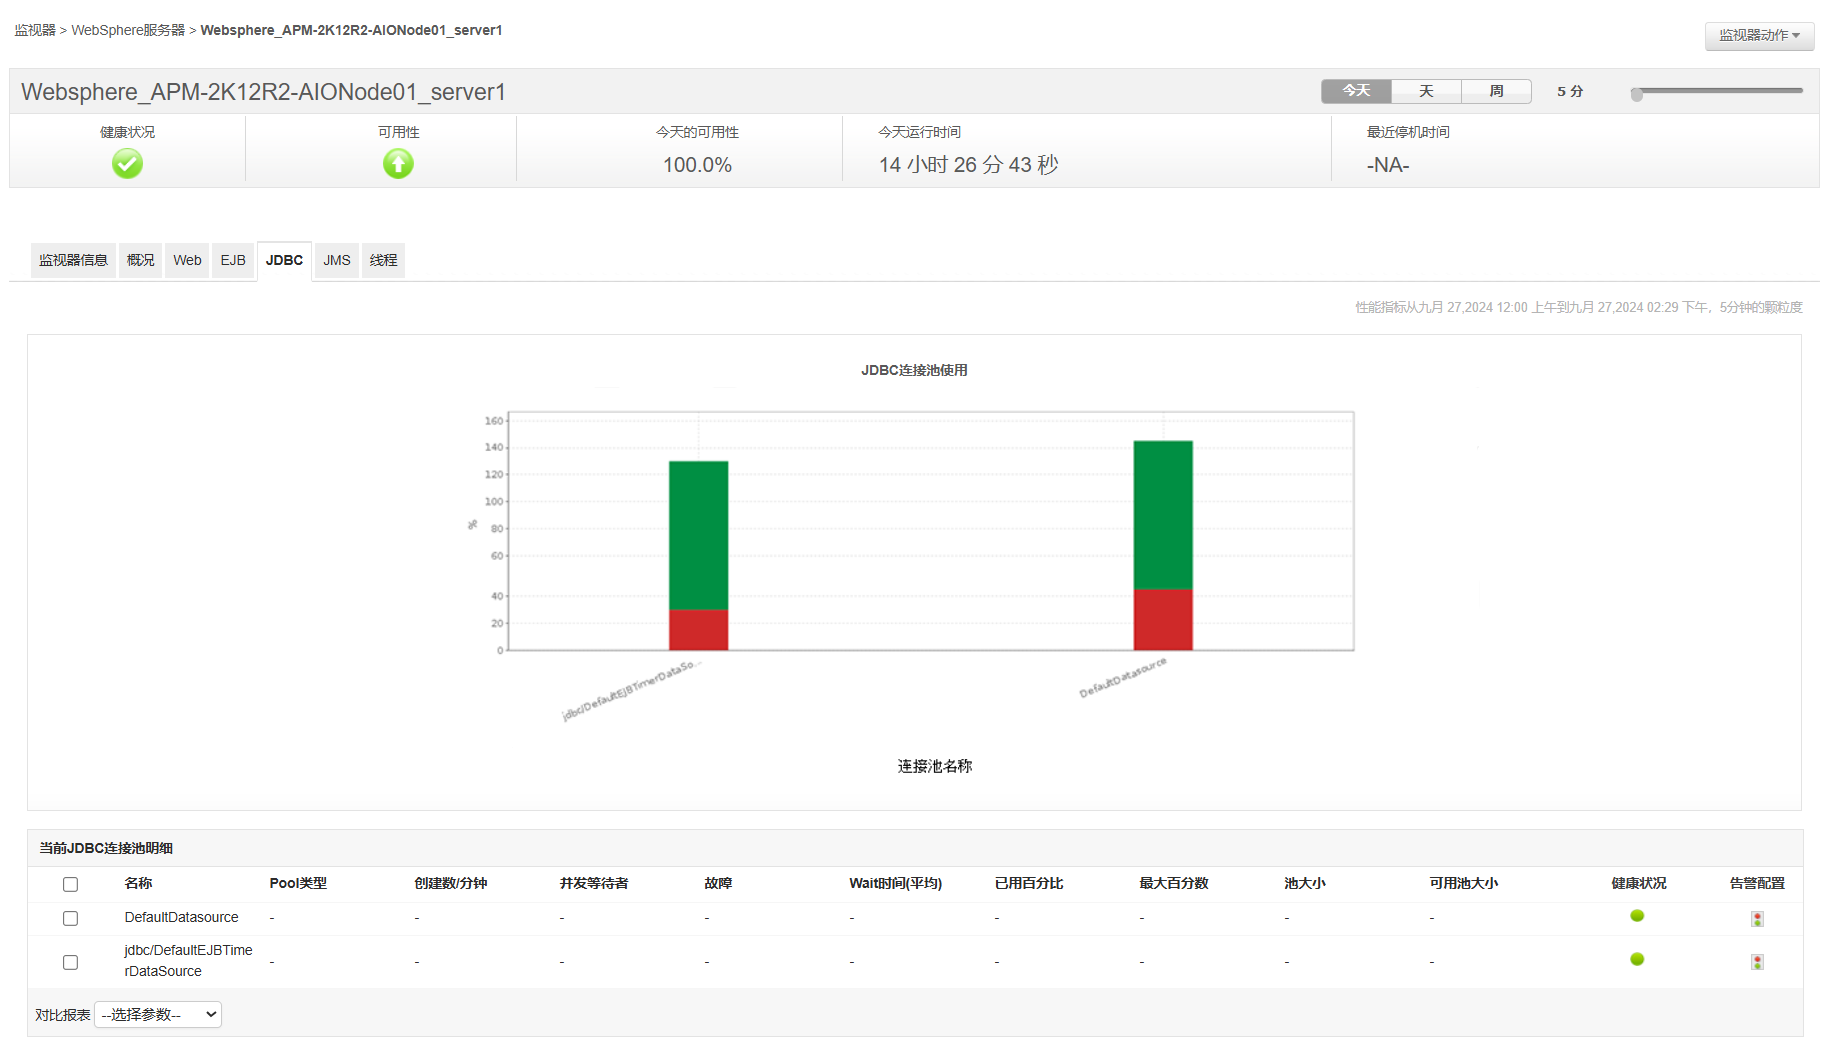Select the 天 time range button
The height and width of the screenshot is (1051, 1836).
pos(1426,91)
